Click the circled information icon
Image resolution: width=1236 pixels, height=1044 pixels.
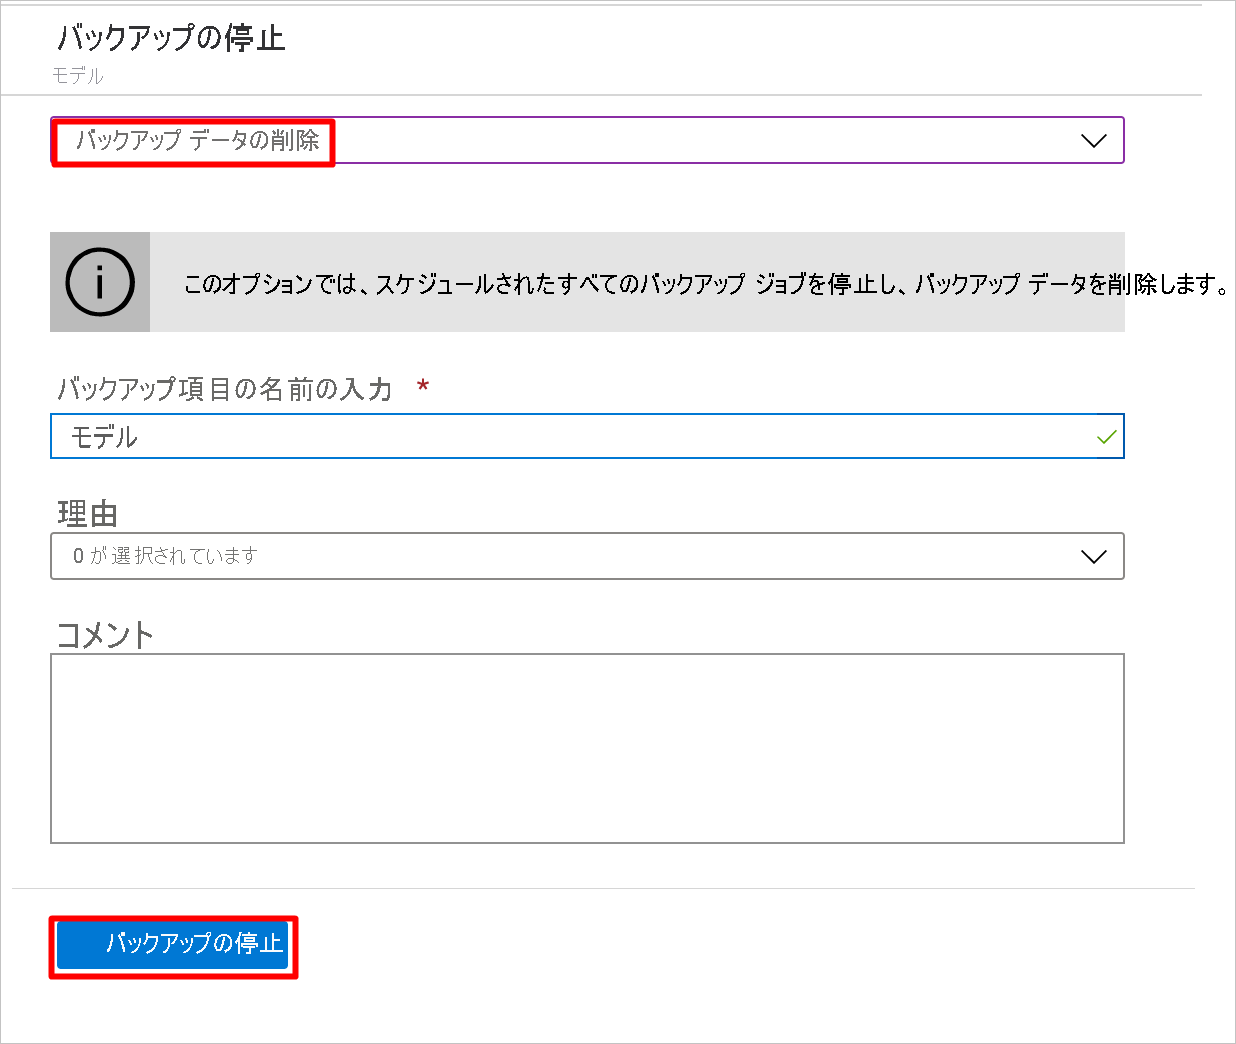point(100,283)
